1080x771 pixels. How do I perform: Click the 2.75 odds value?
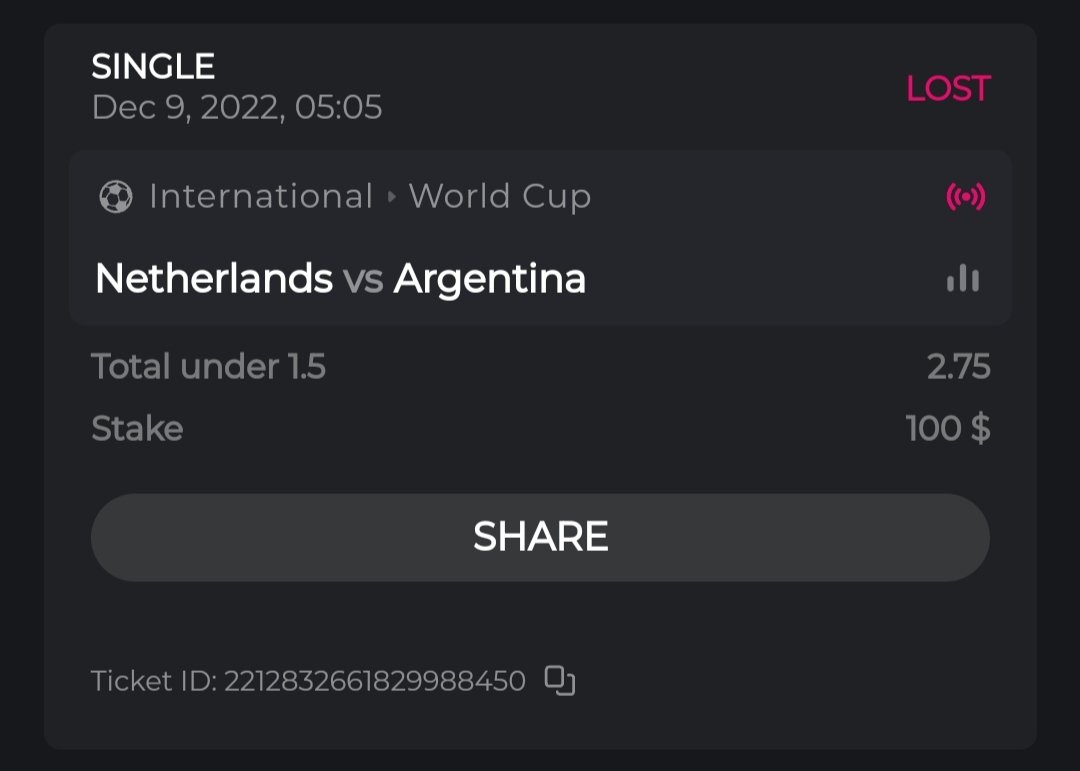958,367
